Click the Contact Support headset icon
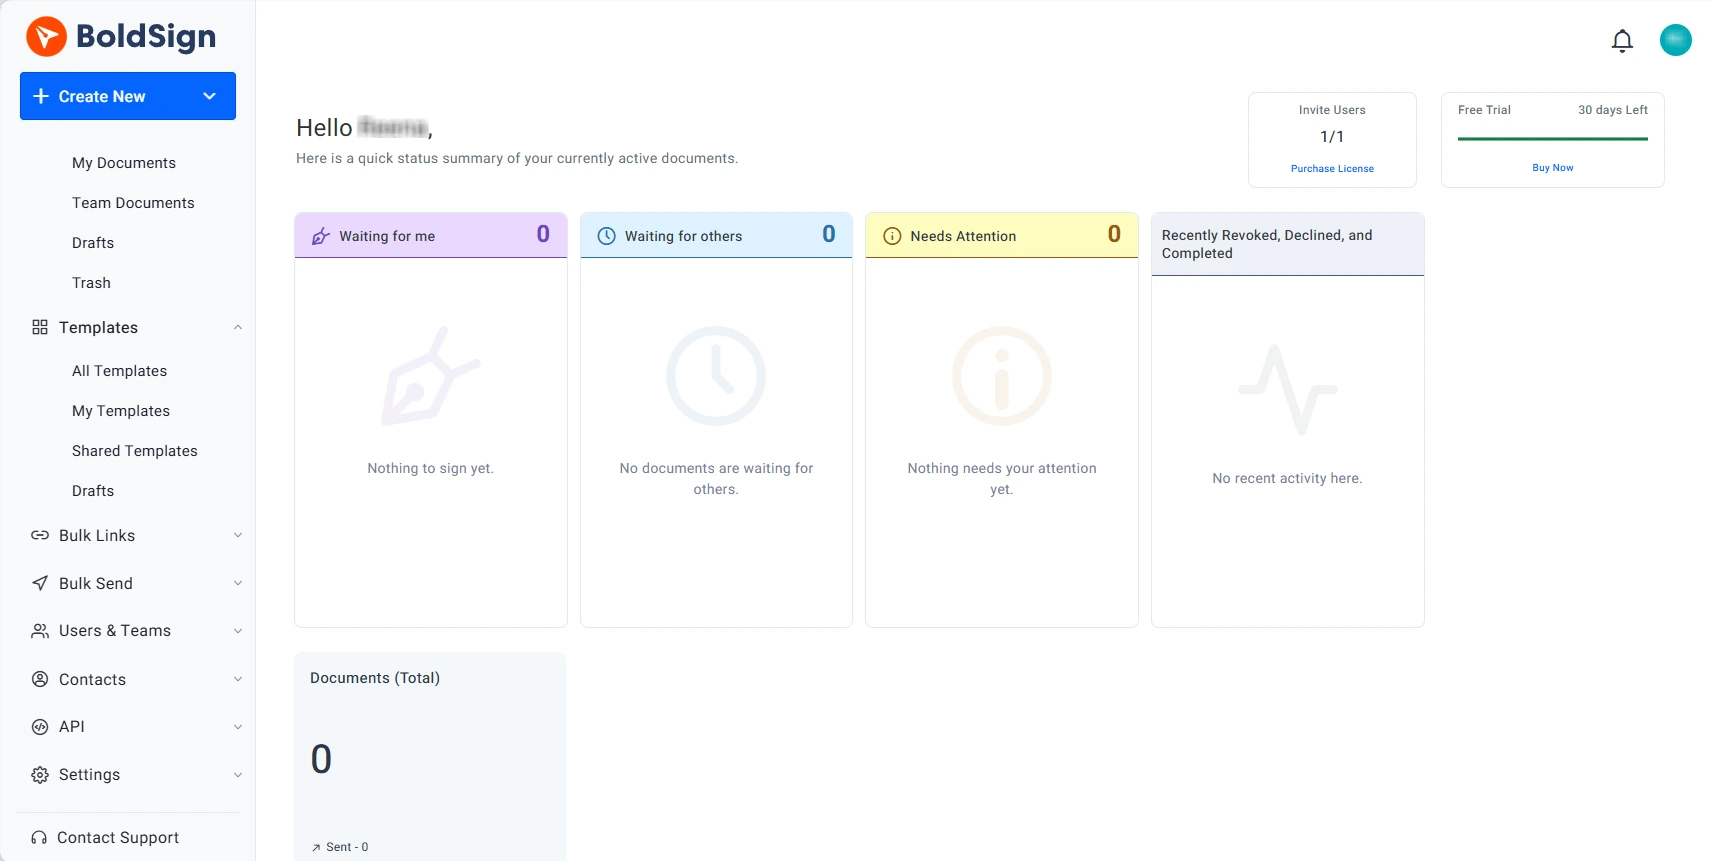Viewport: 1711px width, 861px height. coord(39,838)
